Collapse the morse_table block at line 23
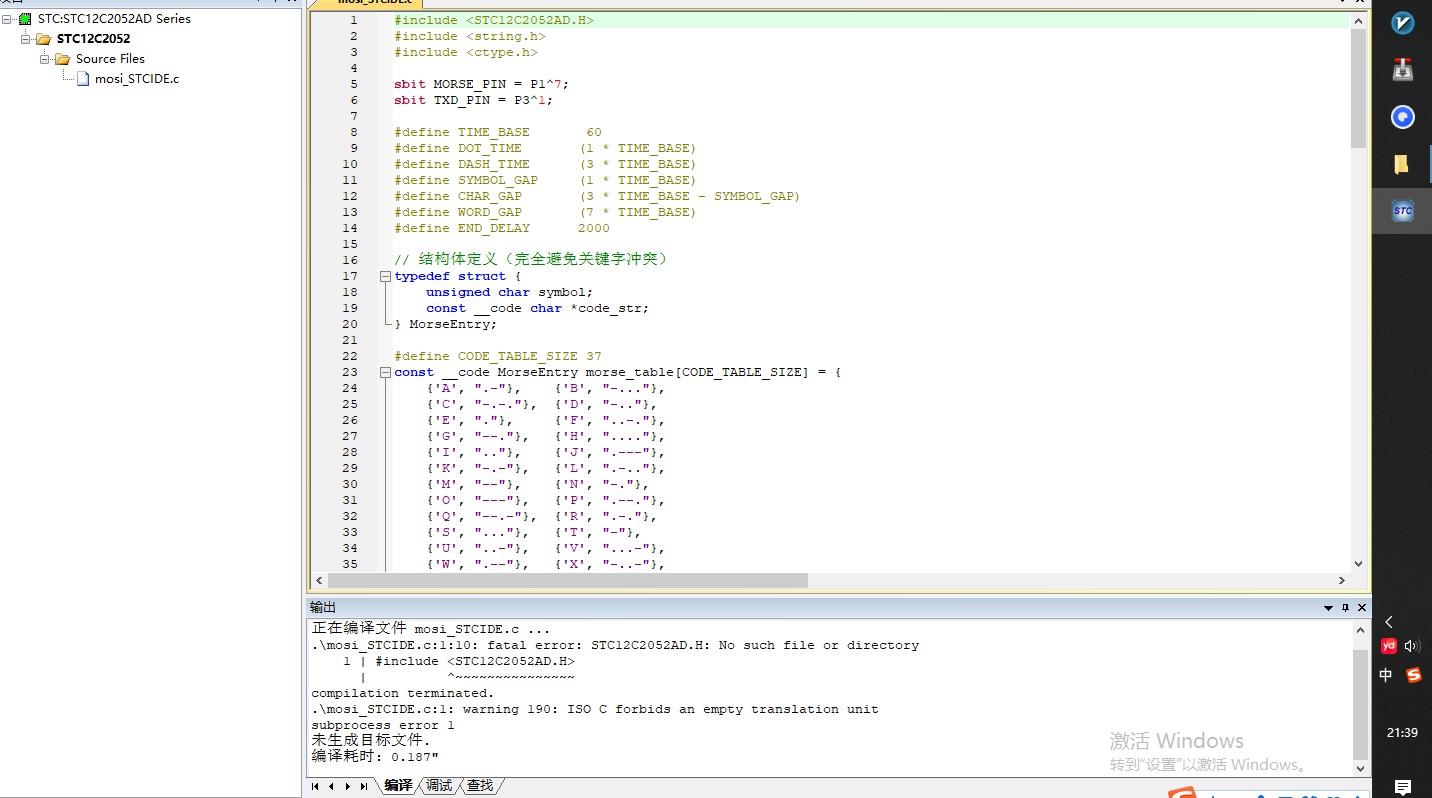1432x798 pixels. (386, 372)
